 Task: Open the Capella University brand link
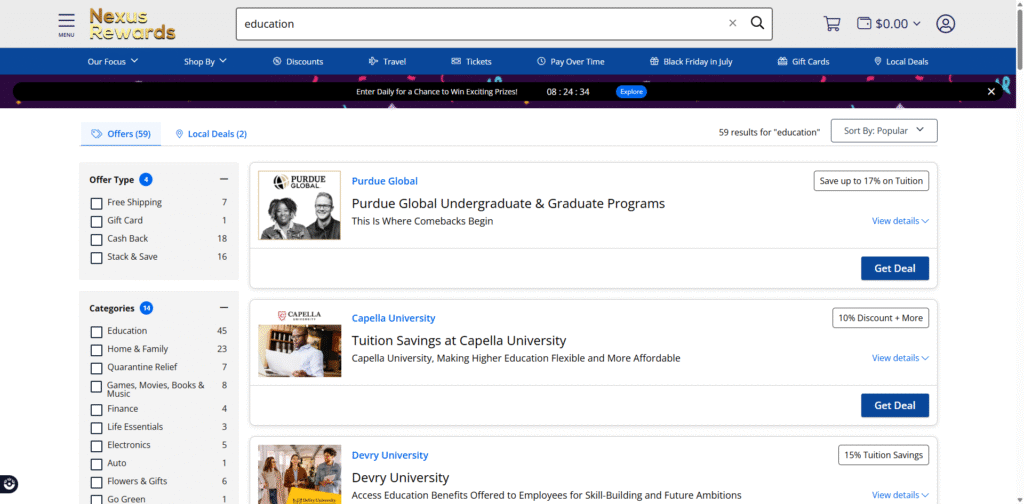coord(393,318)
